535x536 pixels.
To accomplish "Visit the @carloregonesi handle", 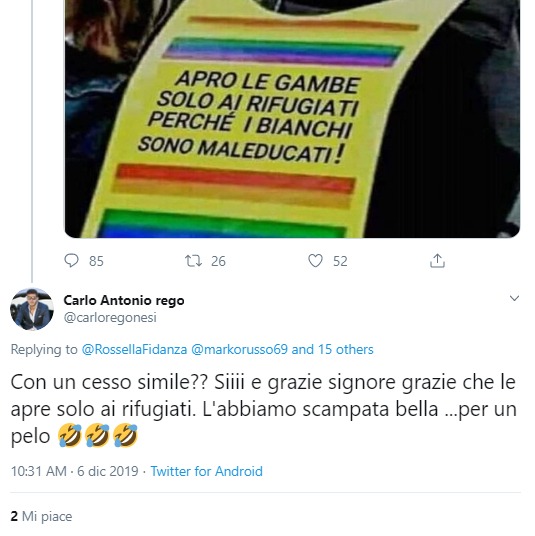I will pyautogui.click(x=110, y=318).
